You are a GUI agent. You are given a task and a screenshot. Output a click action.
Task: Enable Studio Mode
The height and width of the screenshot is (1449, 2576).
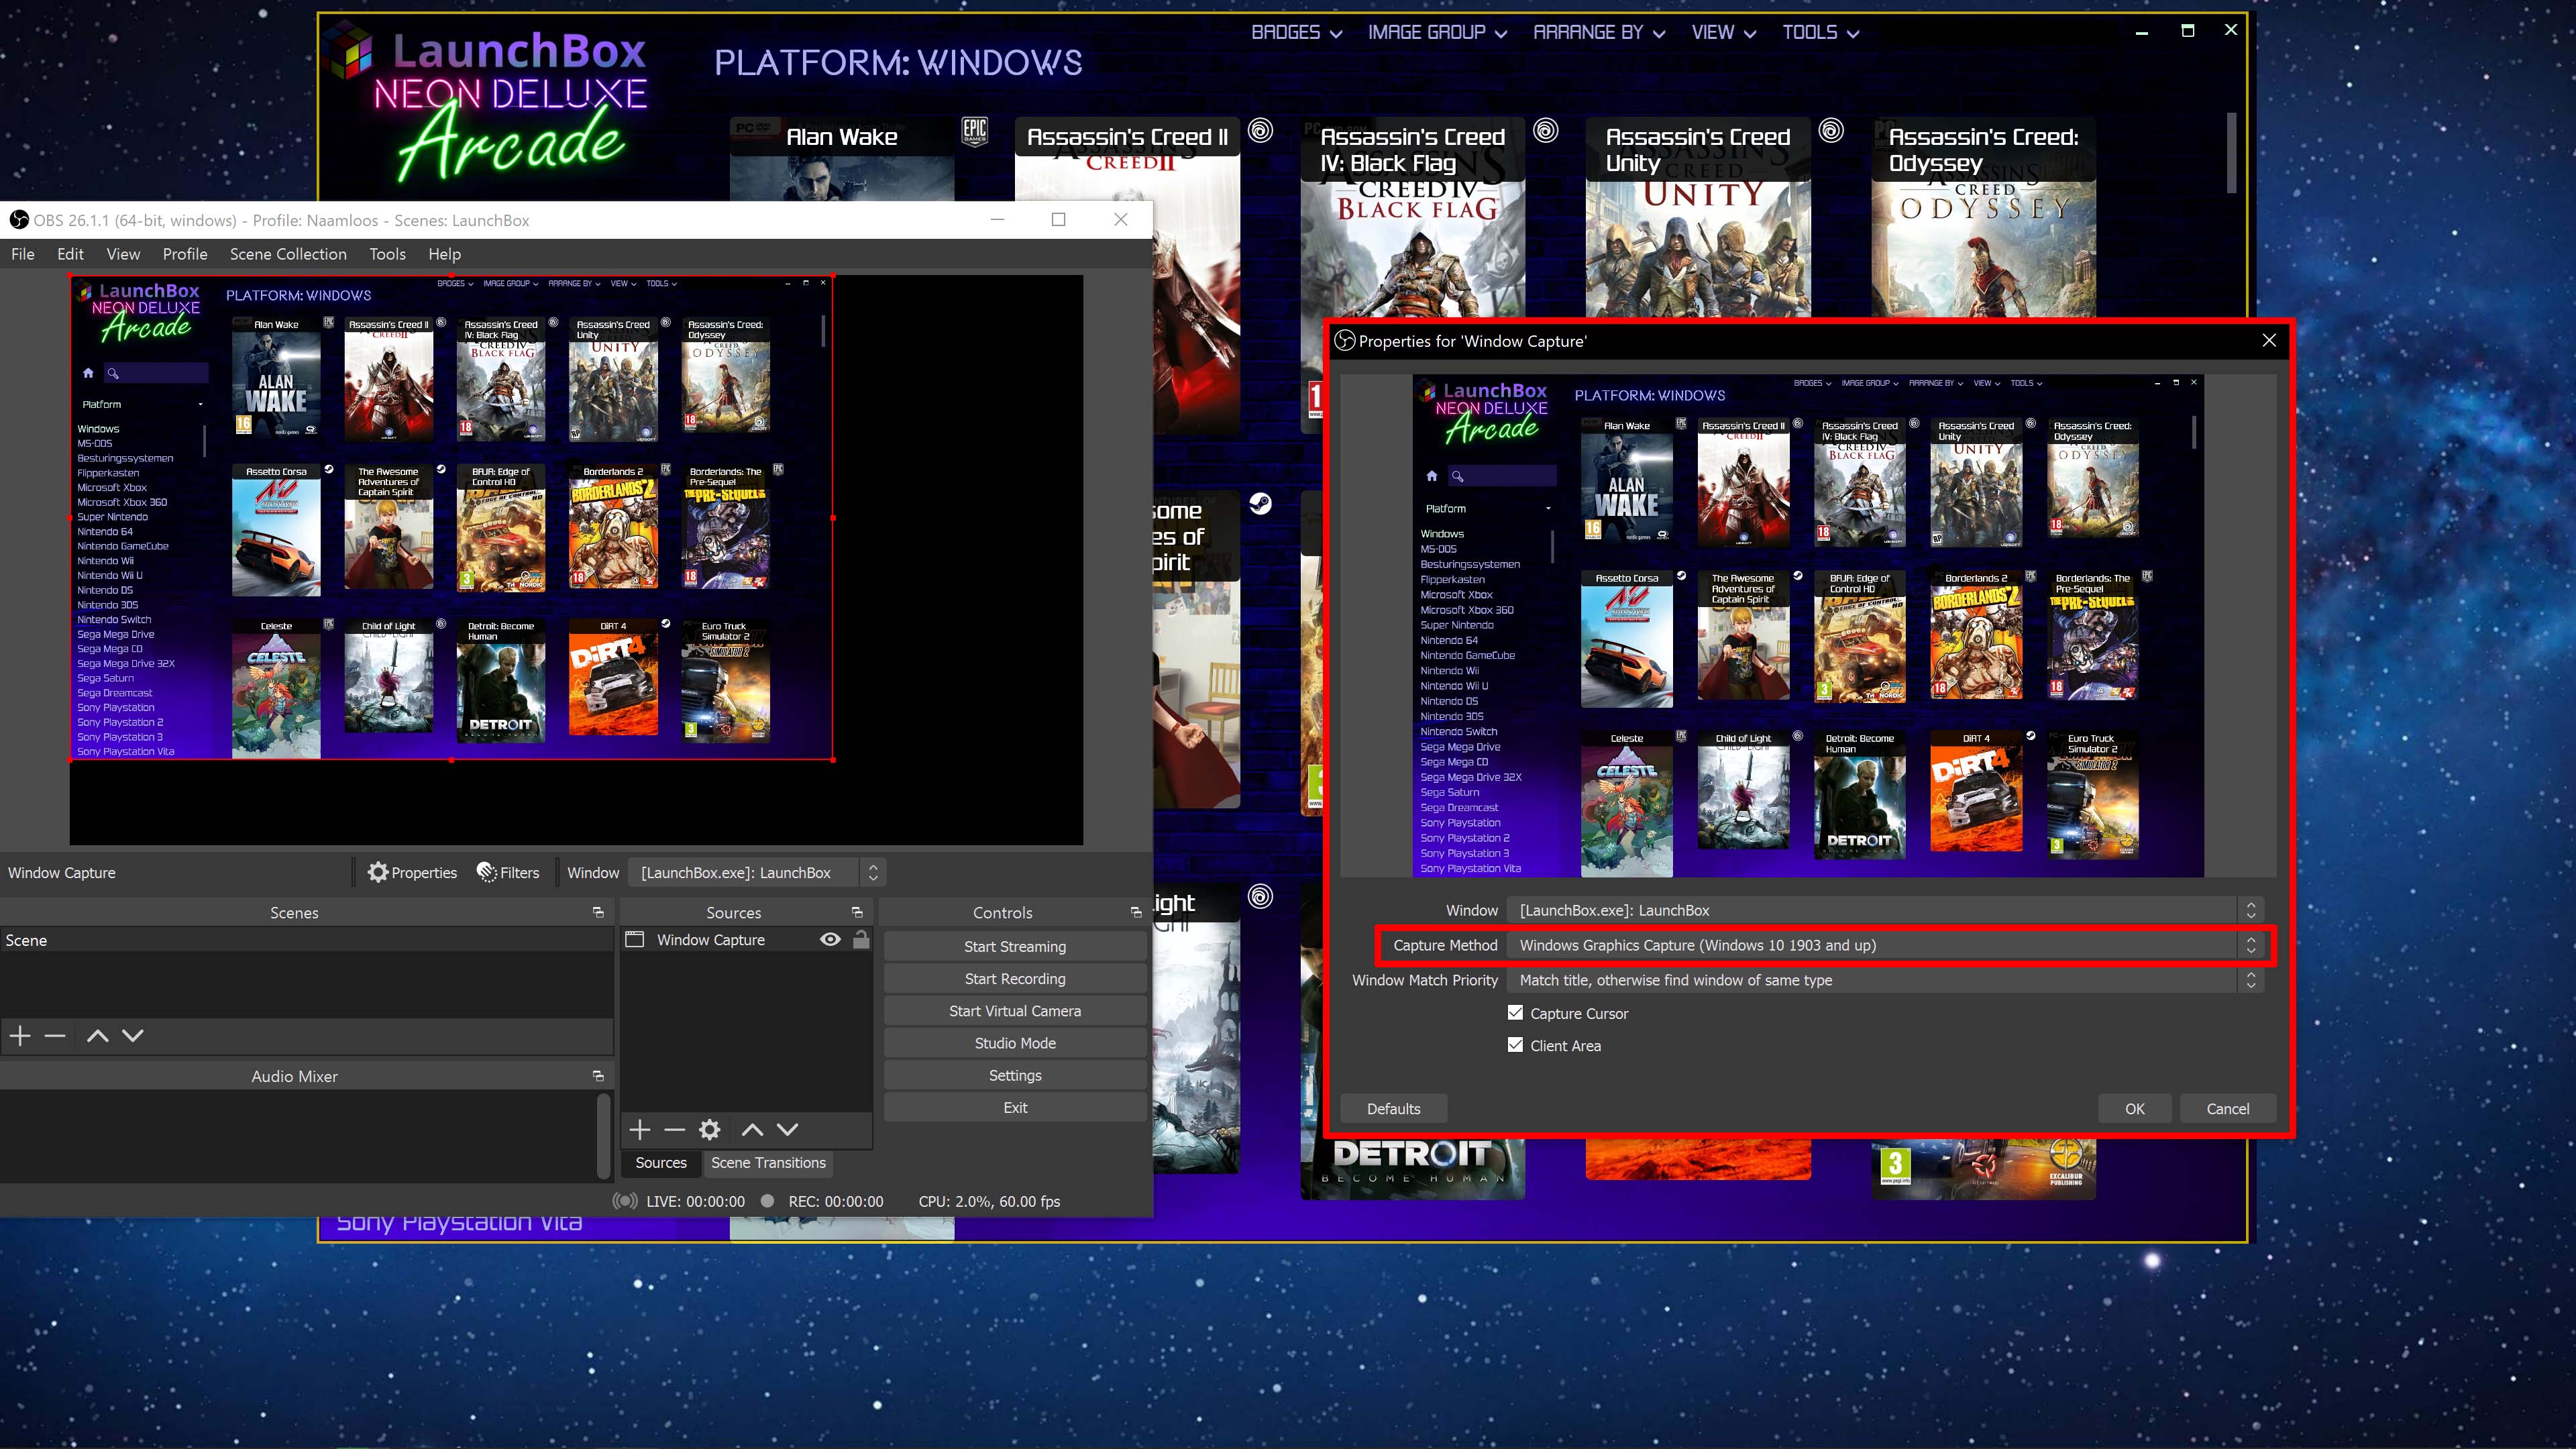click(1015, 1043)
